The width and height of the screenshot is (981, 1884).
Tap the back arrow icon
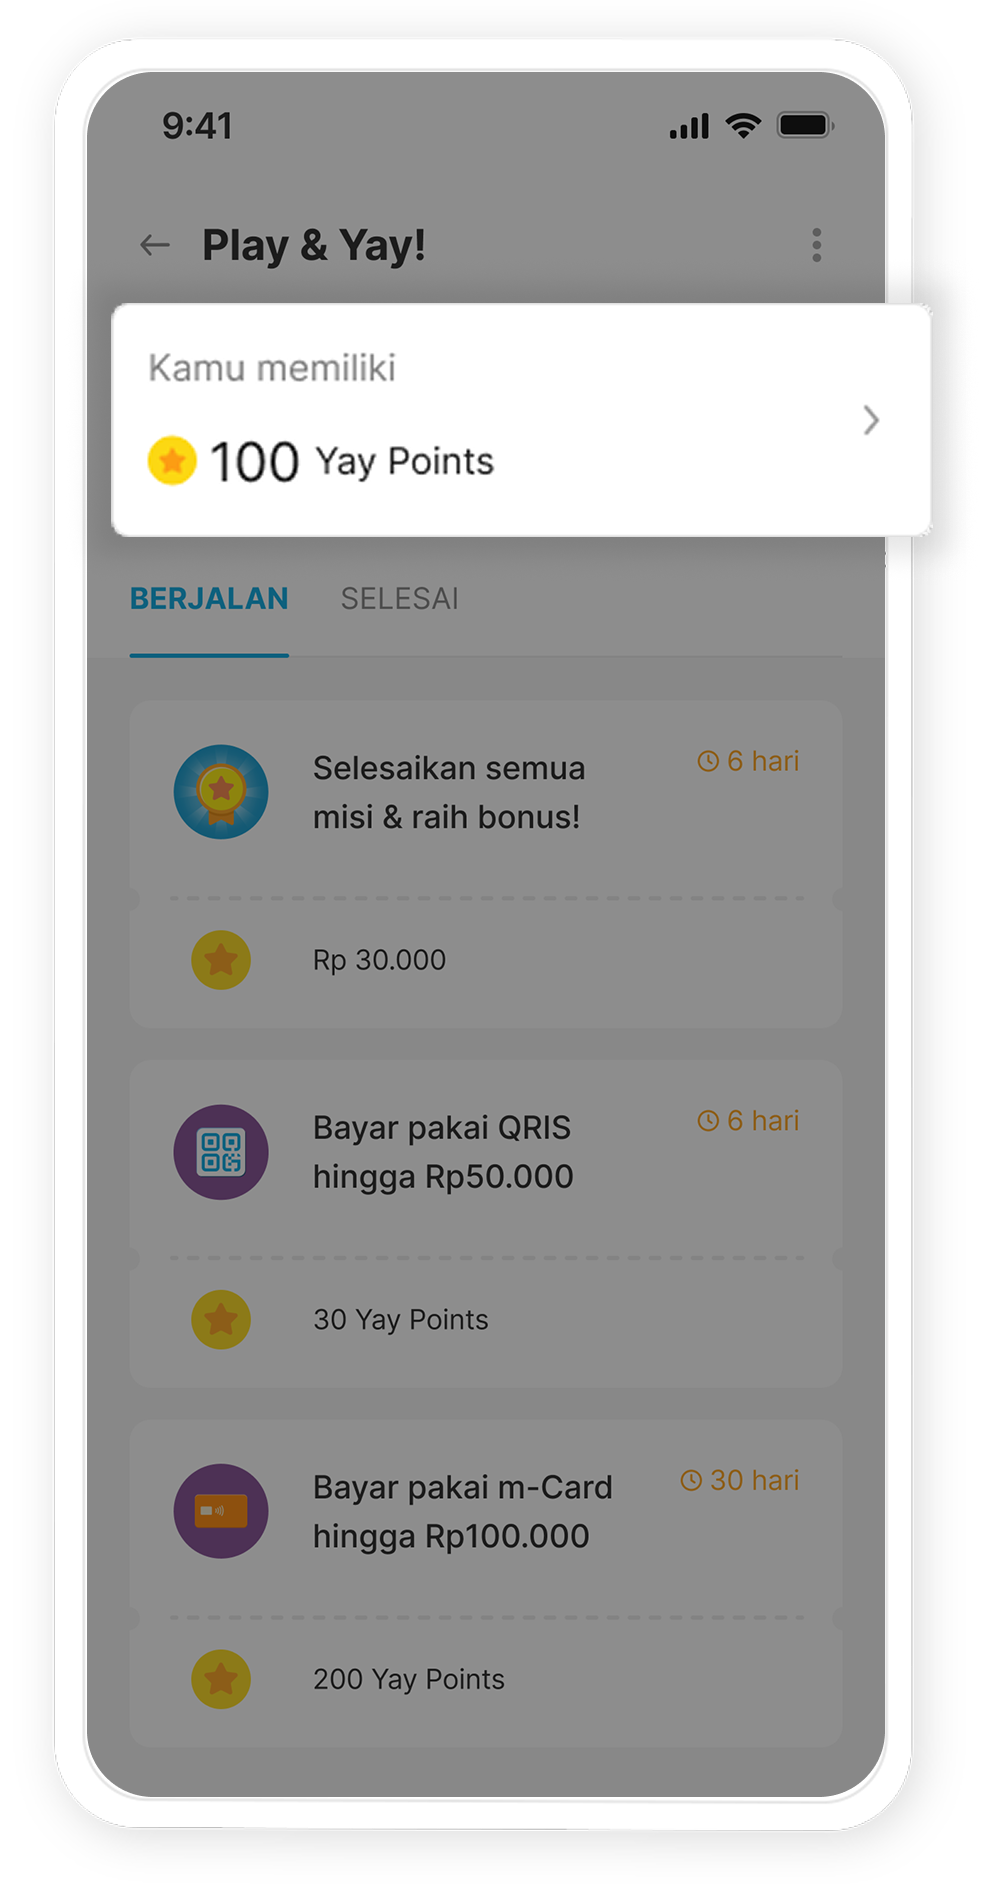[x=155, y=245]
